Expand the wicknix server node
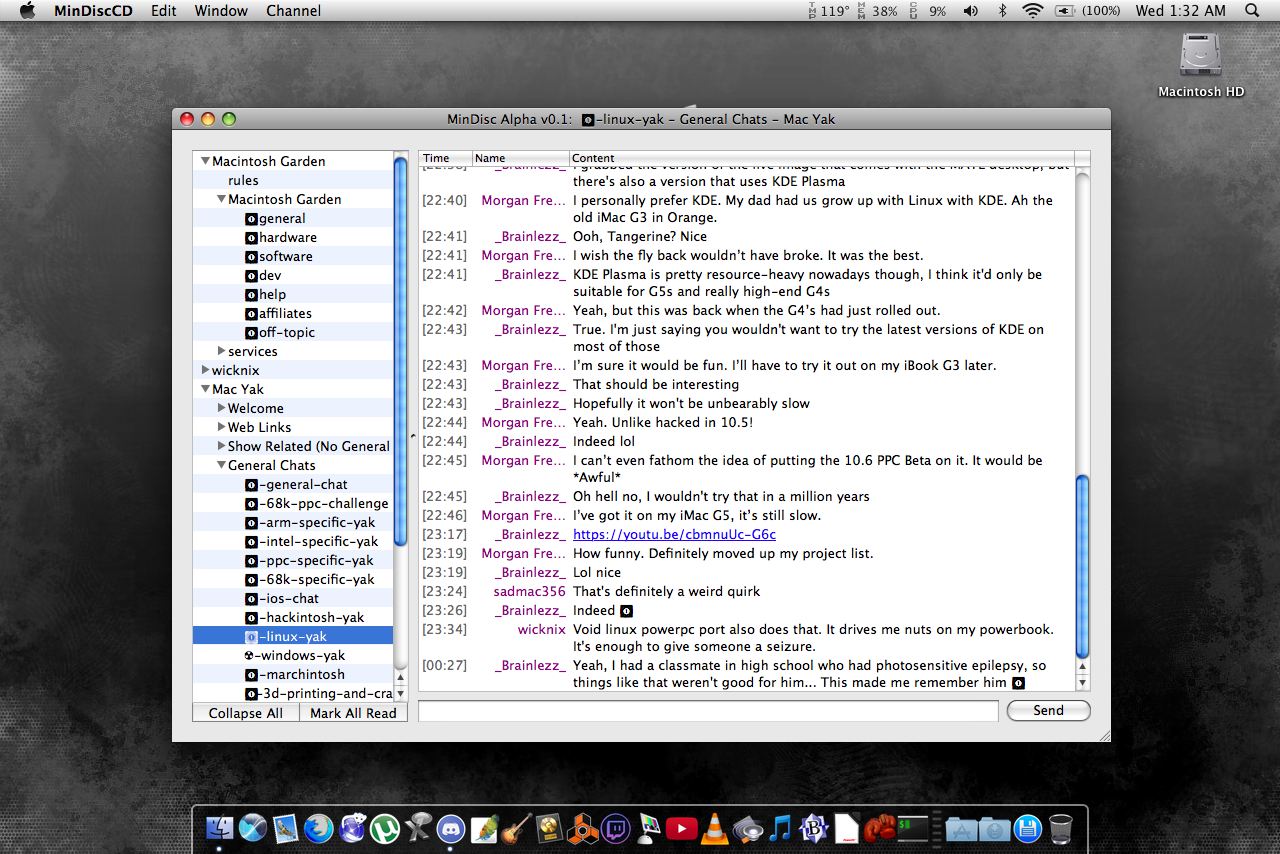 coord(205,370)
